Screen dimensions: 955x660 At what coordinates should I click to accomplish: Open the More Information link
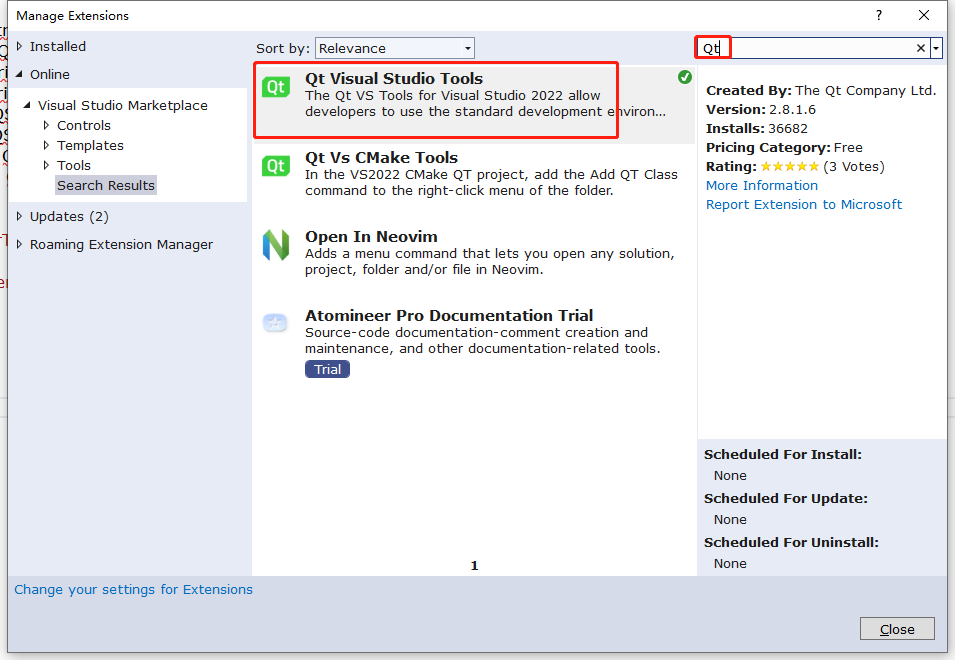(x=762, y=186)
